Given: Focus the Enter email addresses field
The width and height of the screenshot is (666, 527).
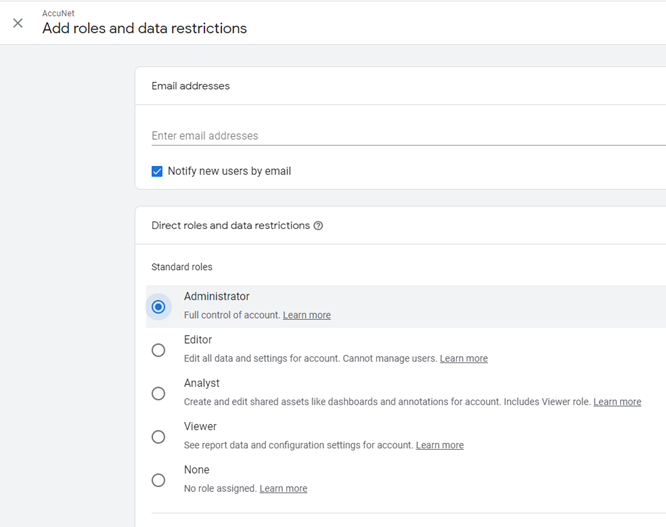Looking at the screenshot, I should (x=409, y=136).
